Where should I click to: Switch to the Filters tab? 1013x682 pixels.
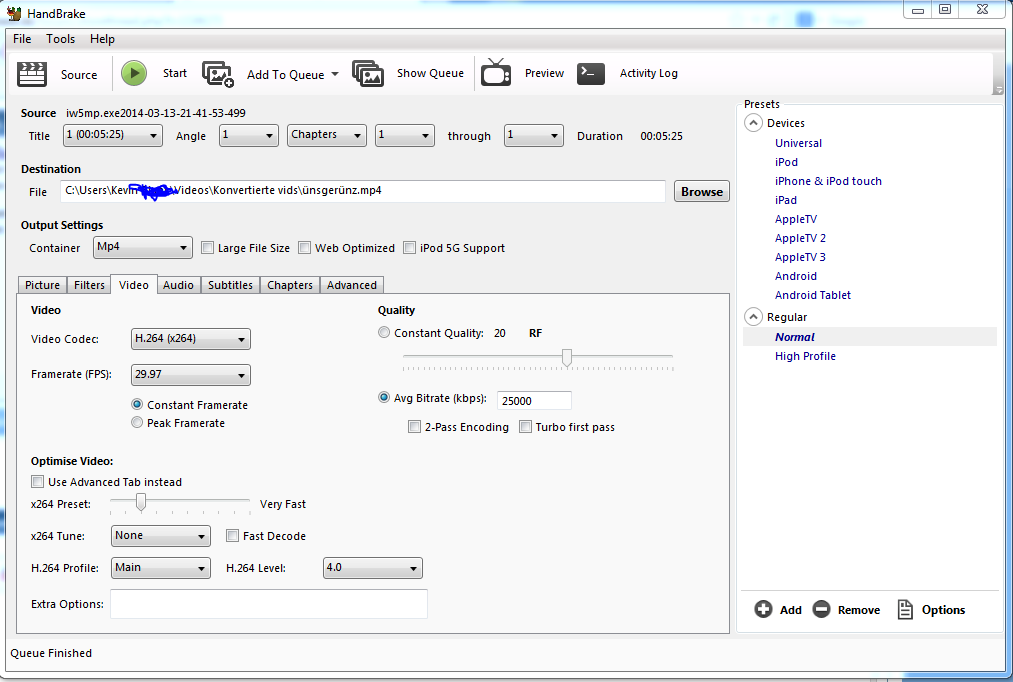(89, 285)
